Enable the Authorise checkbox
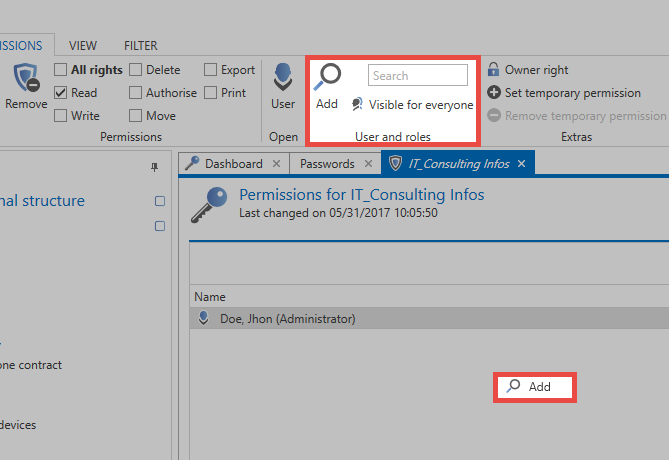 135,93
